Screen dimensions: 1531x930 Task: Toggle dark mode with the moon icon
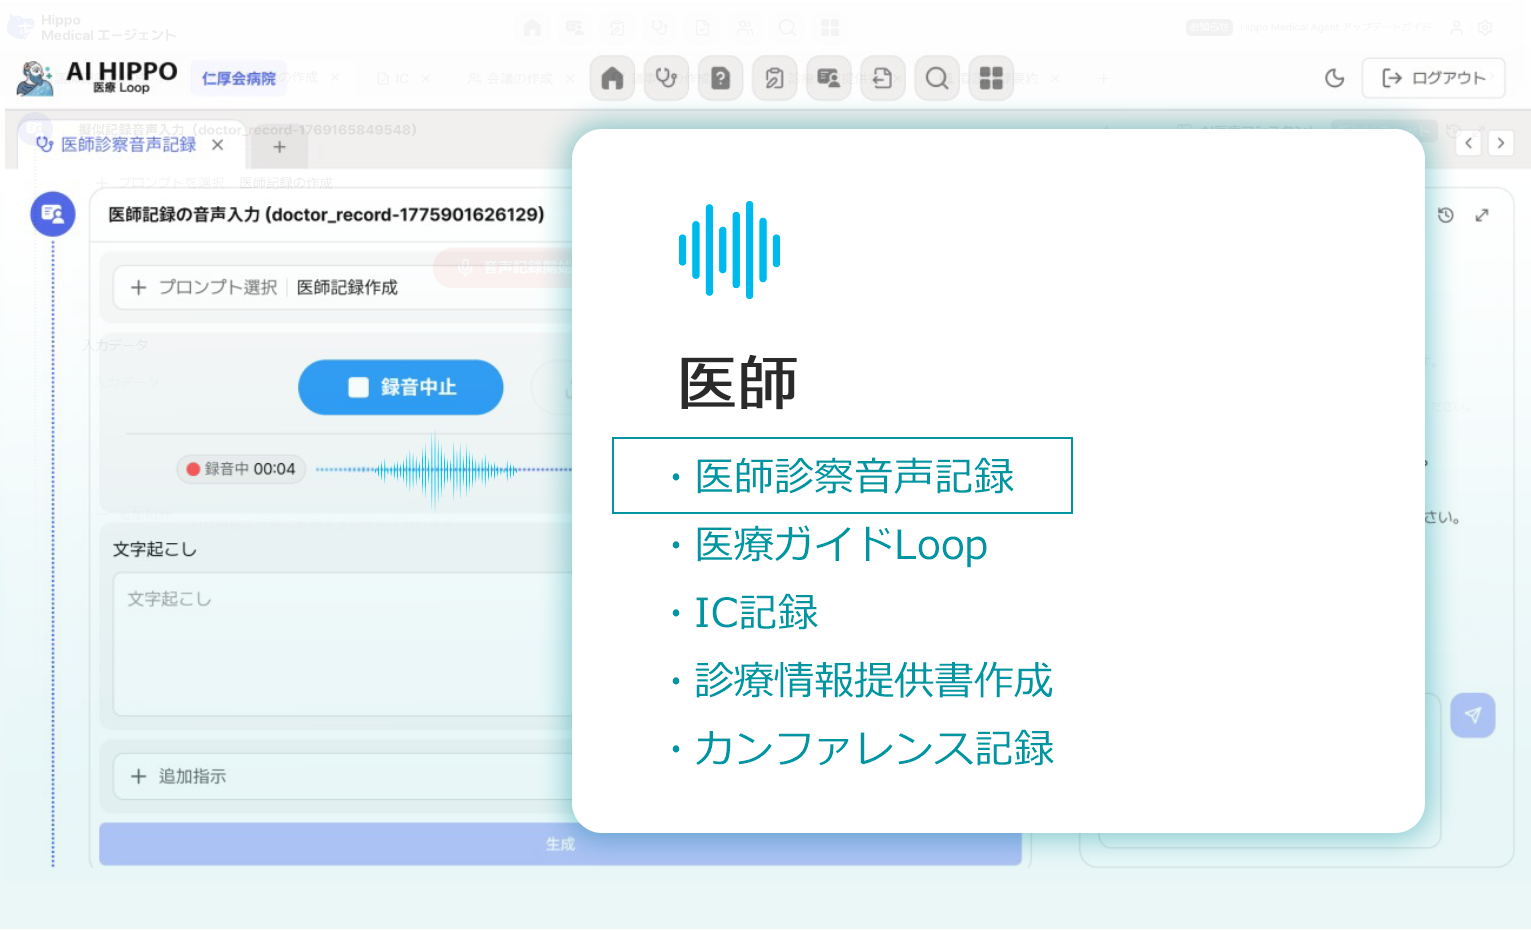click(1334, 77)
